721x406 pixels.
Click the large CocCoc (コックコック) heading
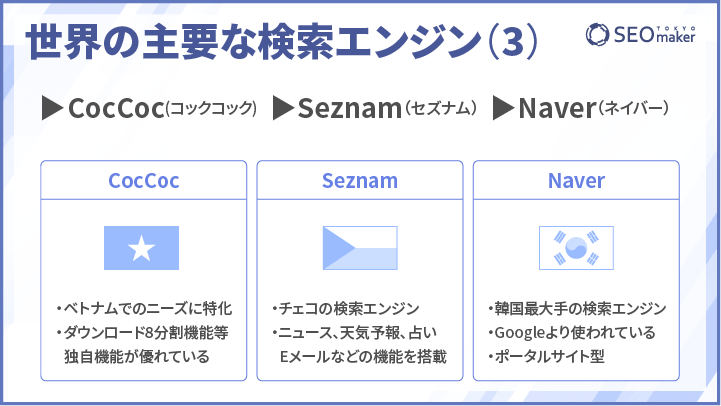[x=162, y=109]
